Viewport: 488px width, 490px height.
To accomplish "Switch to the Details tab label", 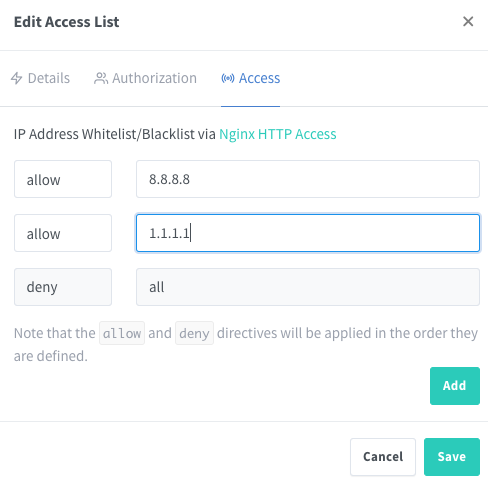I will click(x=49, y=78).
